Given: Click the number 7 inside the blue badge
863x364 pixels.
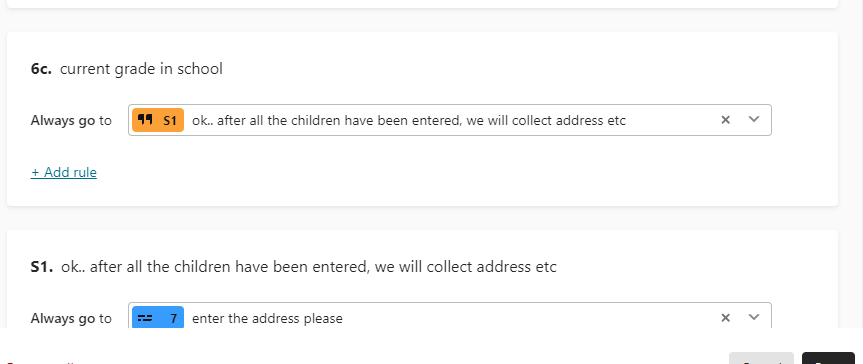Looking at the screenshot, I should coord(173,318).
